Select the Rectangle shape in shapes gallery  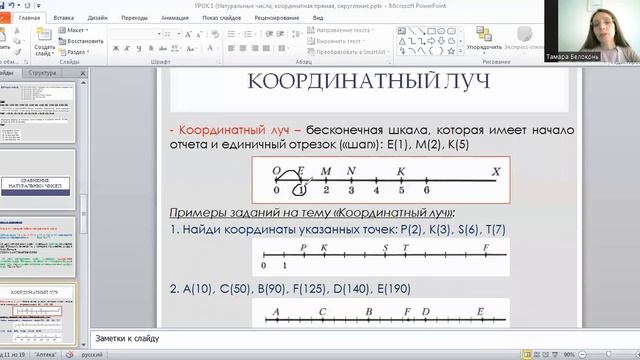(x=431, y=31)
